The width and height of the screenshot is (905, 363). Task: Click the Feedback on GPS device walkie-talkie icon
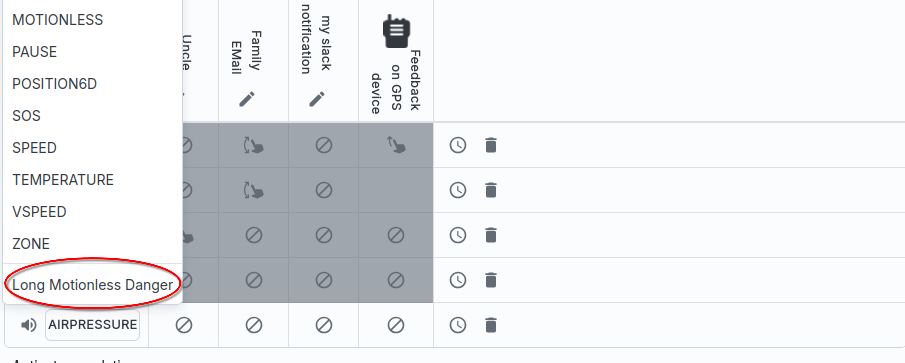[x=396, y=31]
